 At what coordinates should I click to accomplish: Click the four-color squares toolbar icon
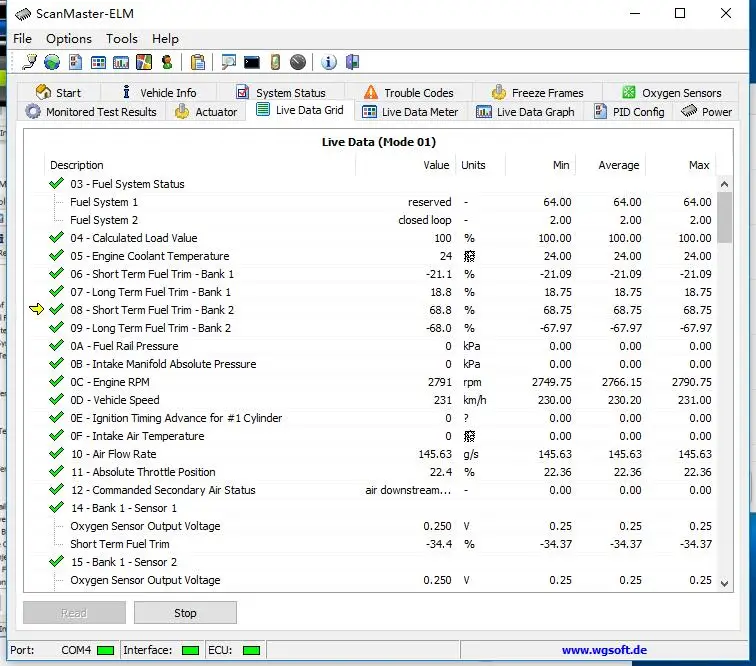pos(144,62)
